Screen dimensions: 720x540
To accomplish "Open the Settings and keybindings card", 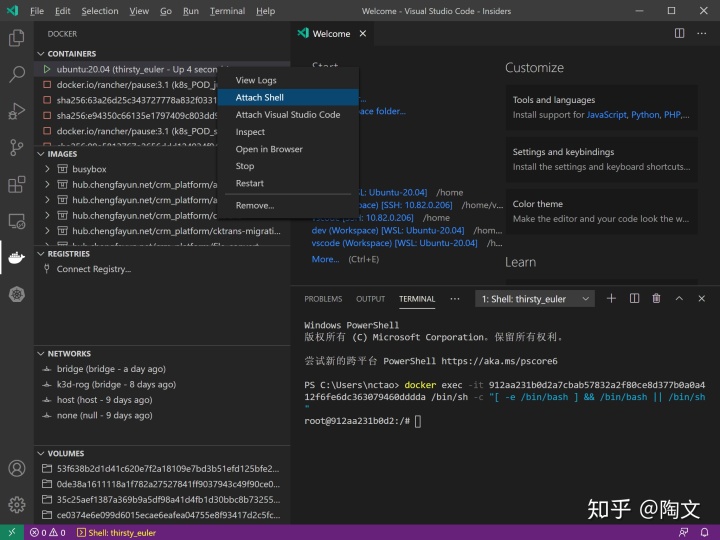I will pos(602,159).
